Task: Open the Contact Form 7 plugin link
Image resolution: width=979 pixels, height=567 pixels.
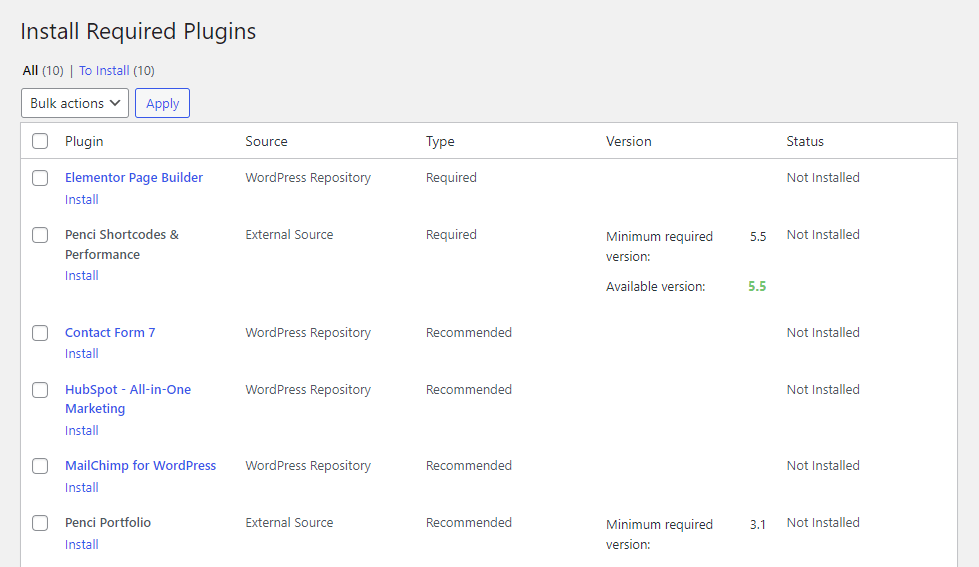Action: [110, 332]
